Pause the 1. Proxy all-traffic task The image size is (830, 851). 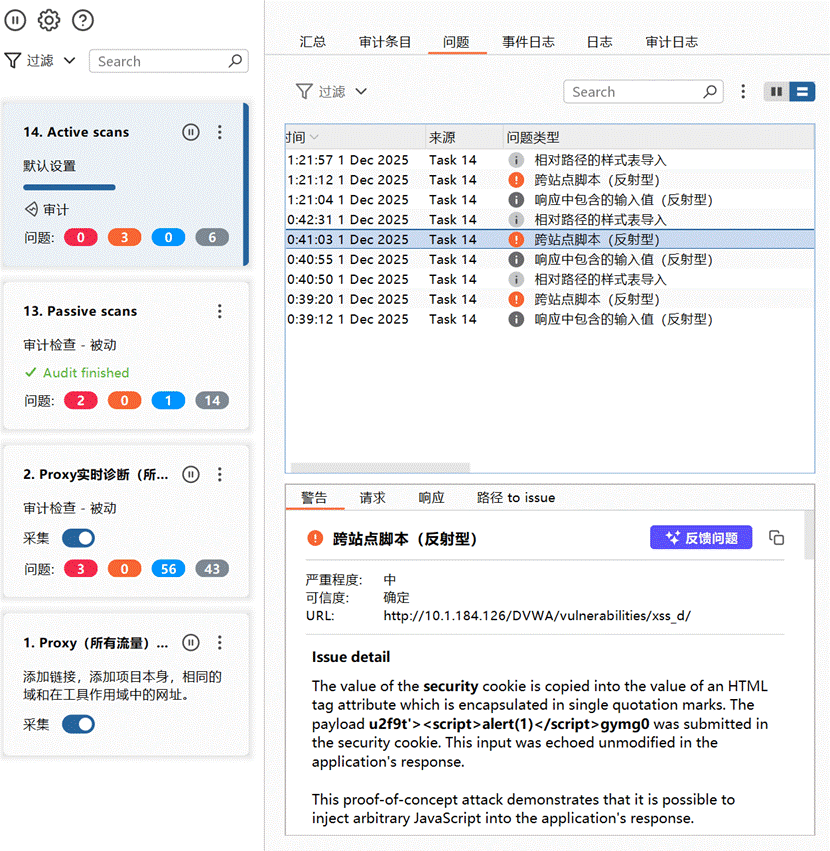tap(191, 643)
